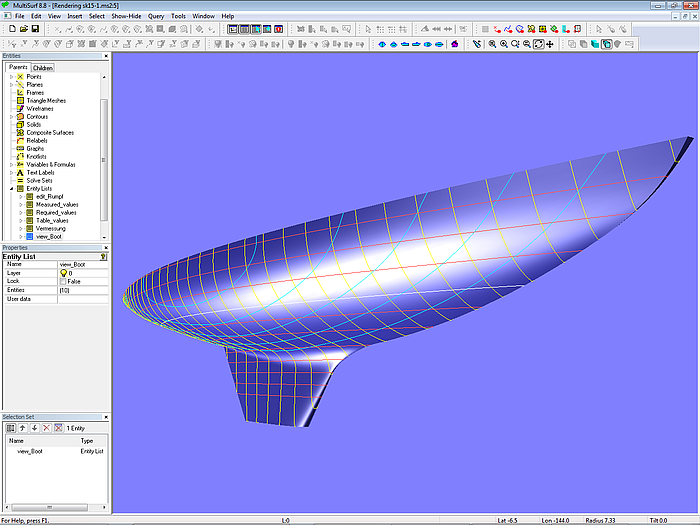Image resolution: width=700 pixels, height=525 pixels.
Task: Click the Zoom to Fit icon
Action: (x=538, y=44)
